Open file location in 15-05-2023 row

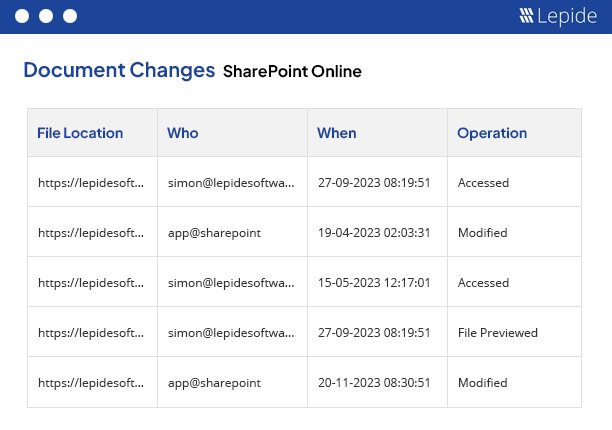(x=91, y=283)
